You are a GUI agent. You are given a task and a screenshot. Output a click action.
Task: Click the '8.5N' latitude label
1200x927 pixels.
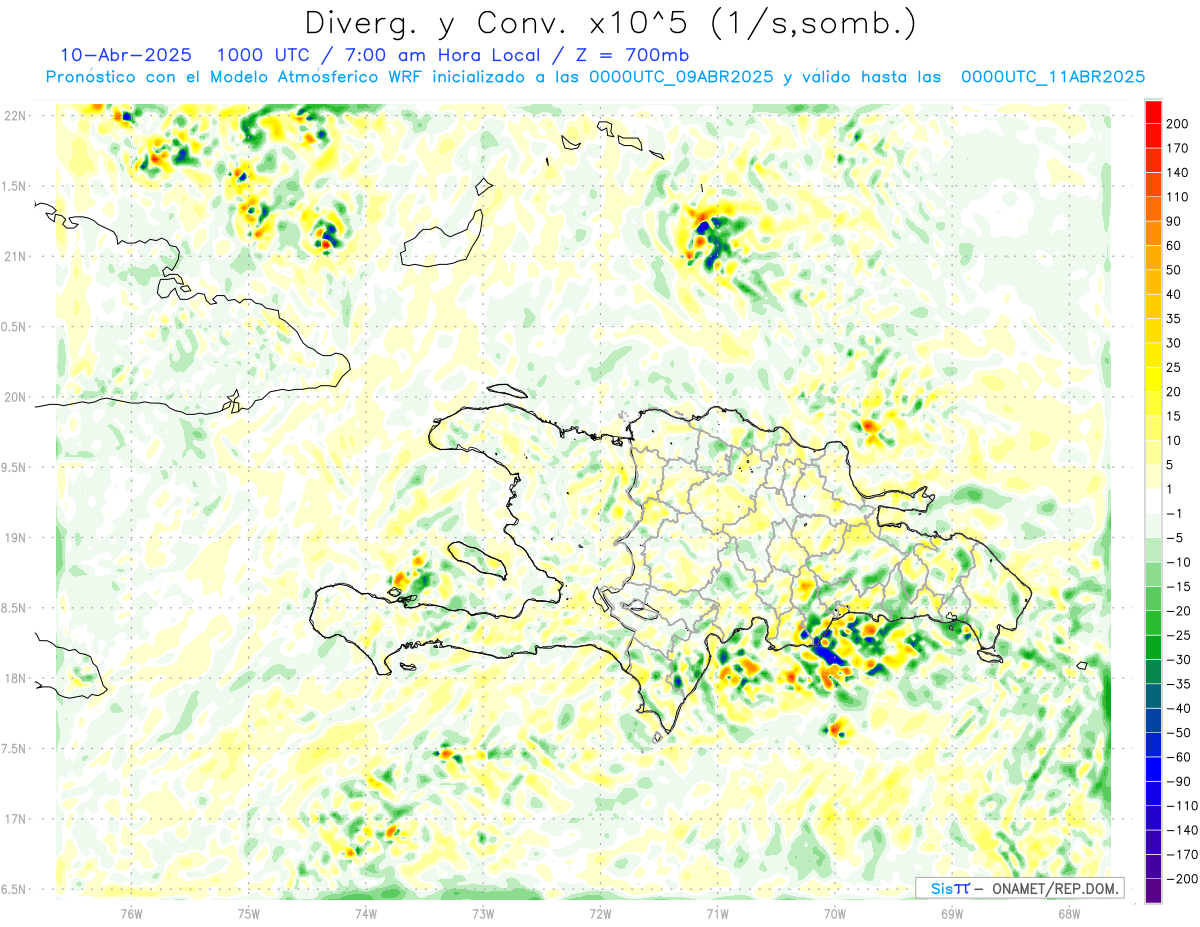pos(13,608)
